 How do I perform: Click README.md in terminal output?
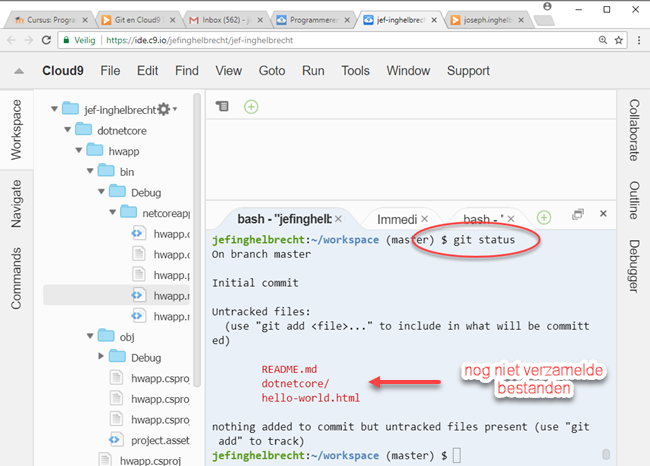[x=289, y=369]
